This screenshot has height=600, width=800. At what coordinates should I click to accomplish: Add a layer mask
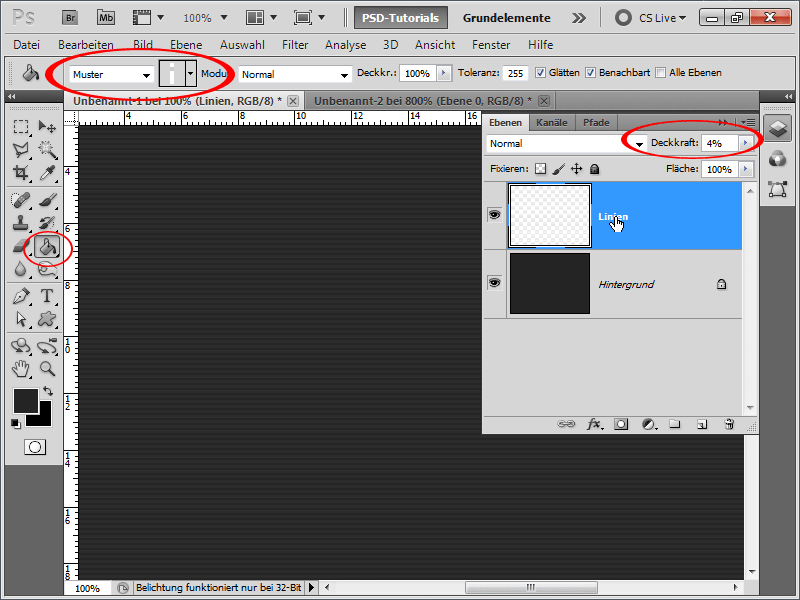(x=621, y=424)
